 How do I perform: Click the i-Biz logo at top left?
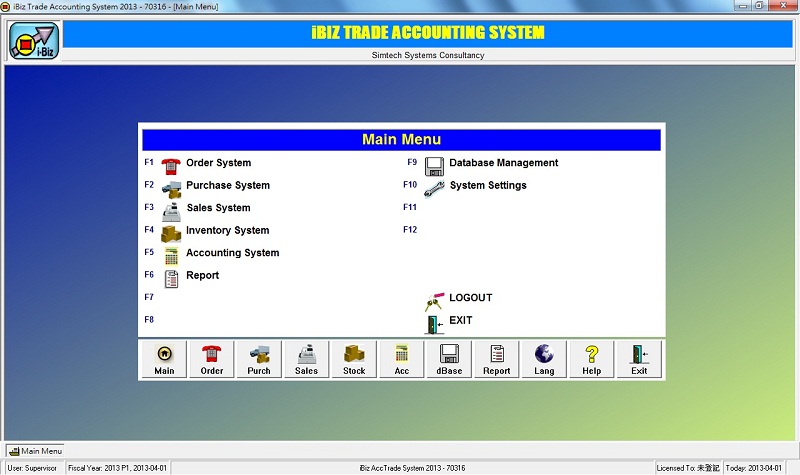(x=34, y=41)
